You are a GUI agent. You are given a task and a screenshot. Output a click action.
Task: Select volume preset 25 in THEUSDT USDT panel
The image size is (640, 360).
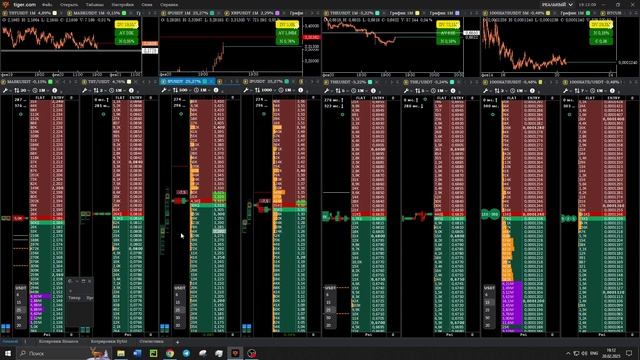tap(329, 310)
